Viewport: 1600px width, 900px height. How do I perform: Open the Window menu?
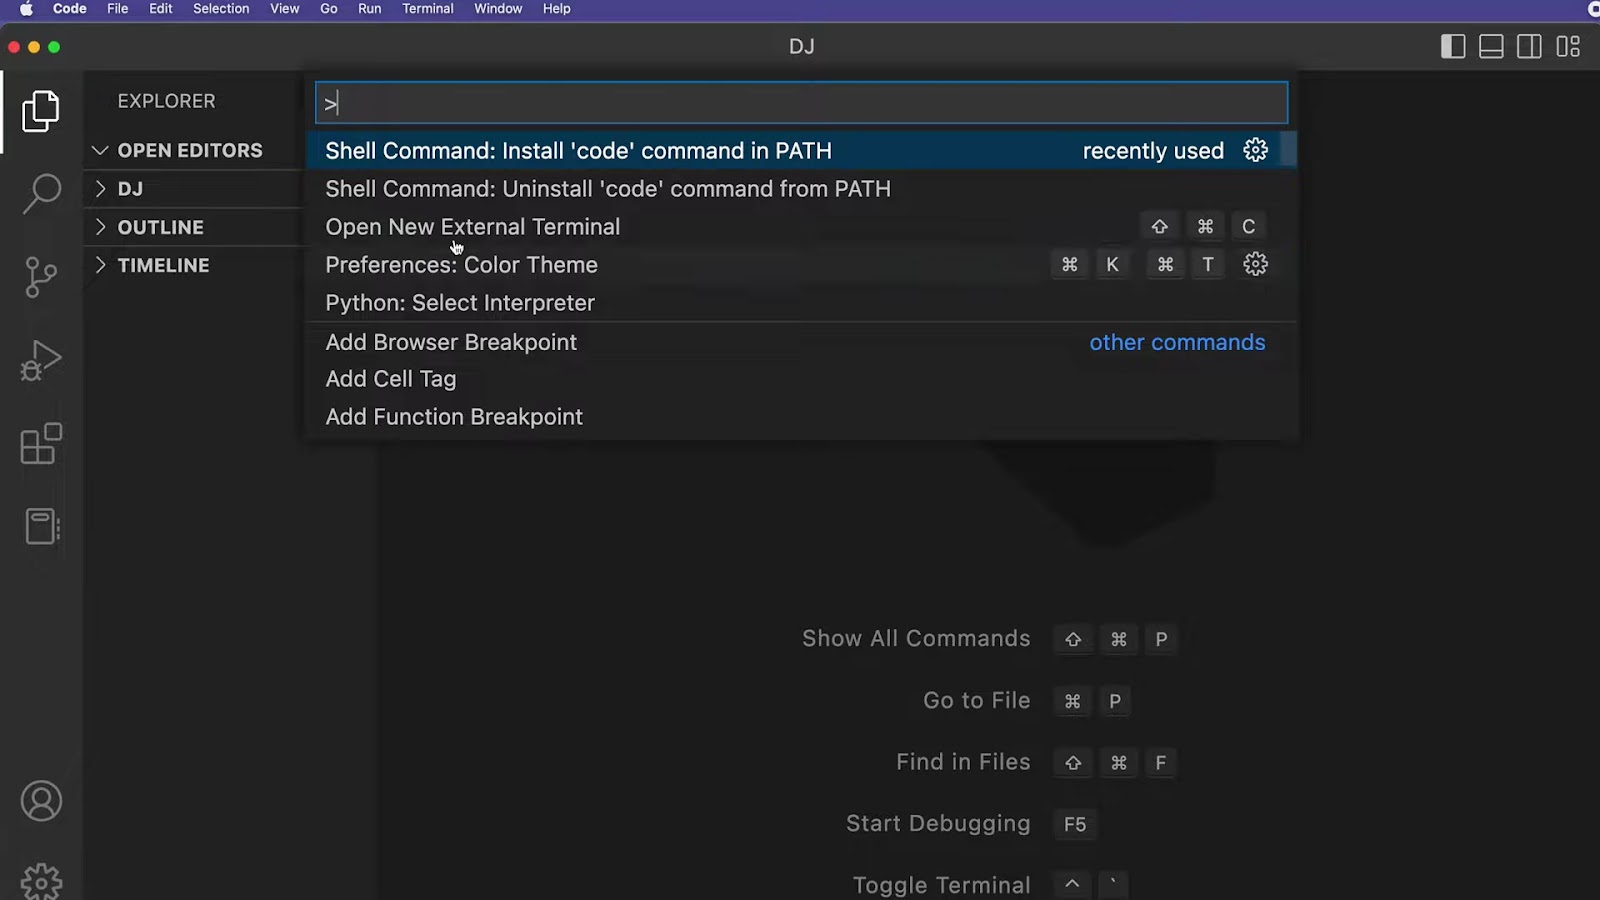[498, 9]
